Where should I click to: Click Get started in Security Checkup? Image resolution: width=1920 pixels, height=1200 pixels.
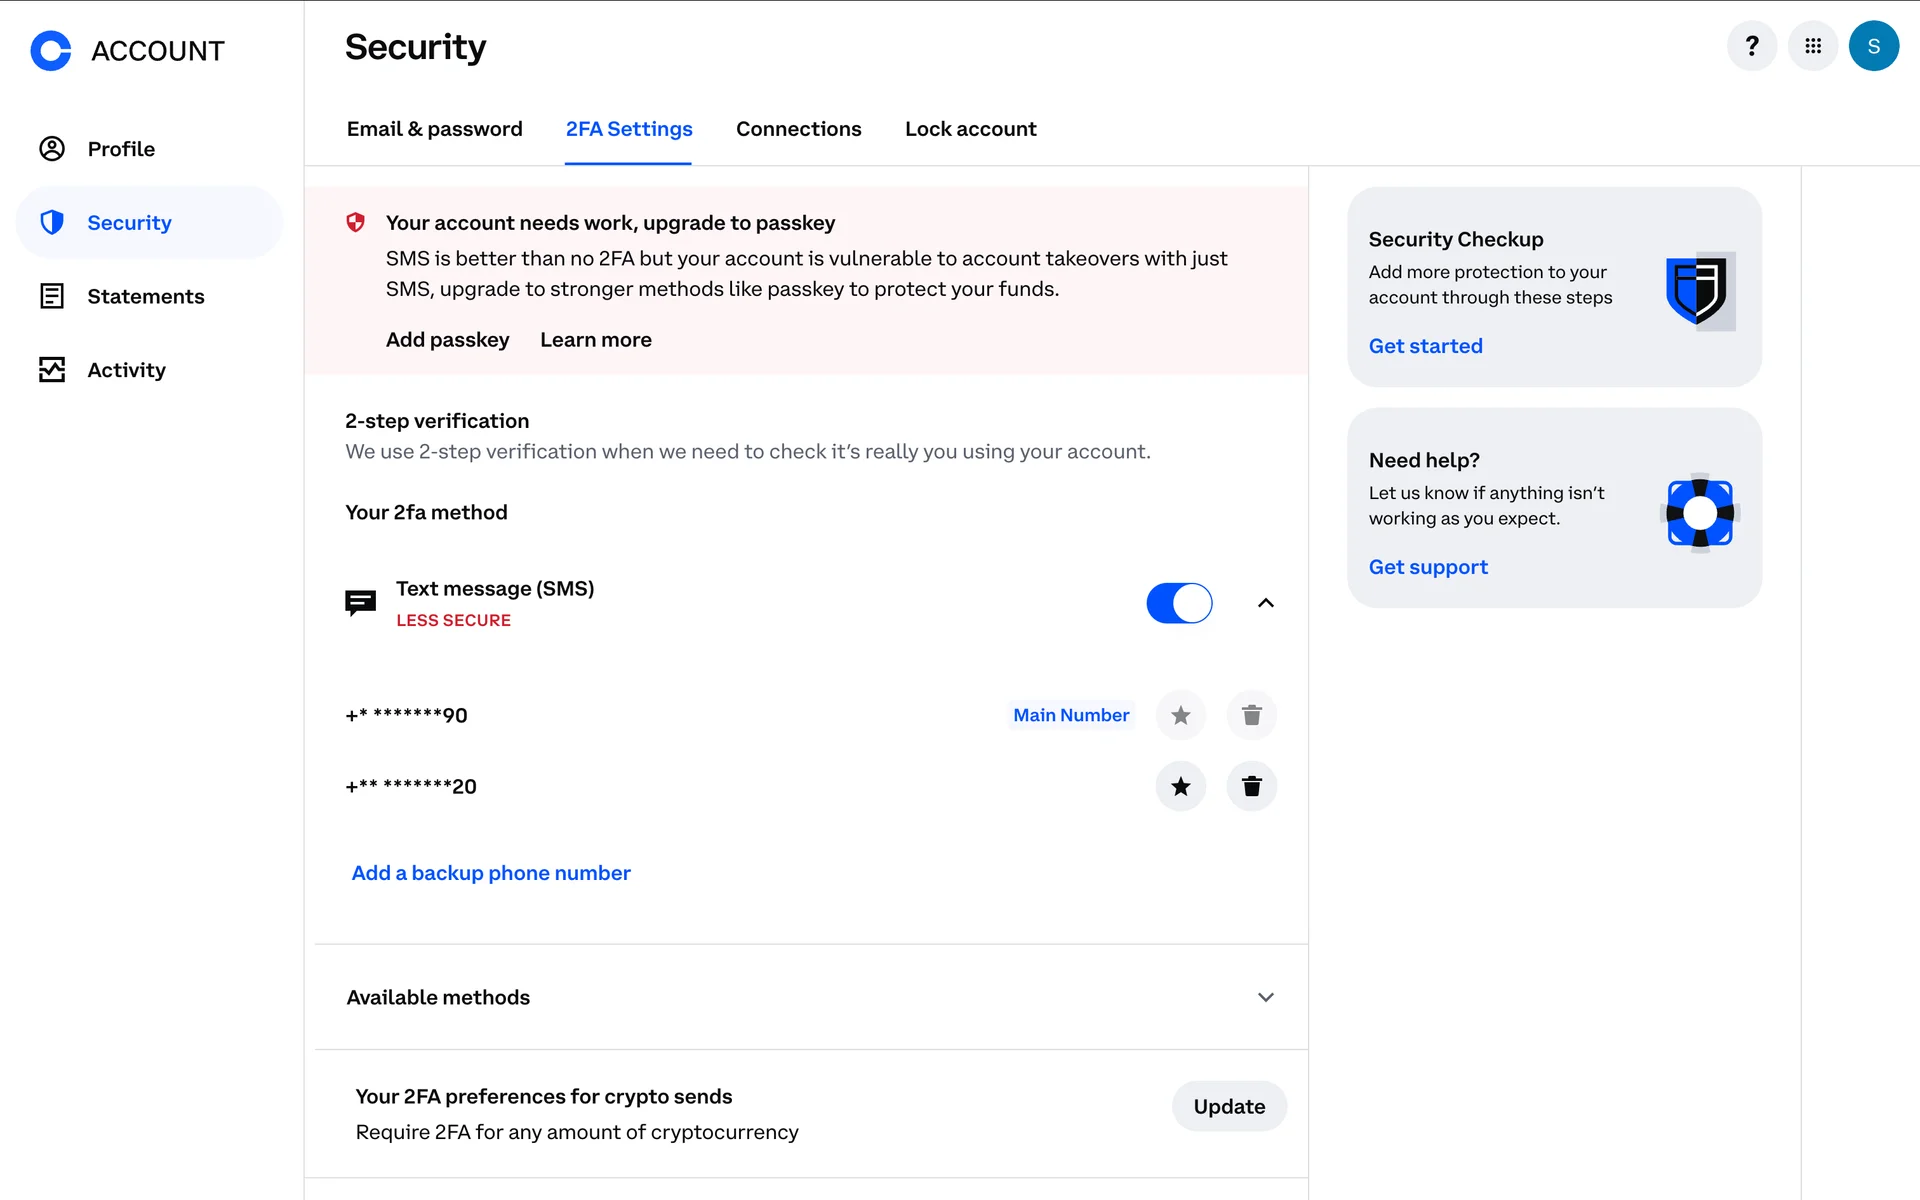point(1425,346)
